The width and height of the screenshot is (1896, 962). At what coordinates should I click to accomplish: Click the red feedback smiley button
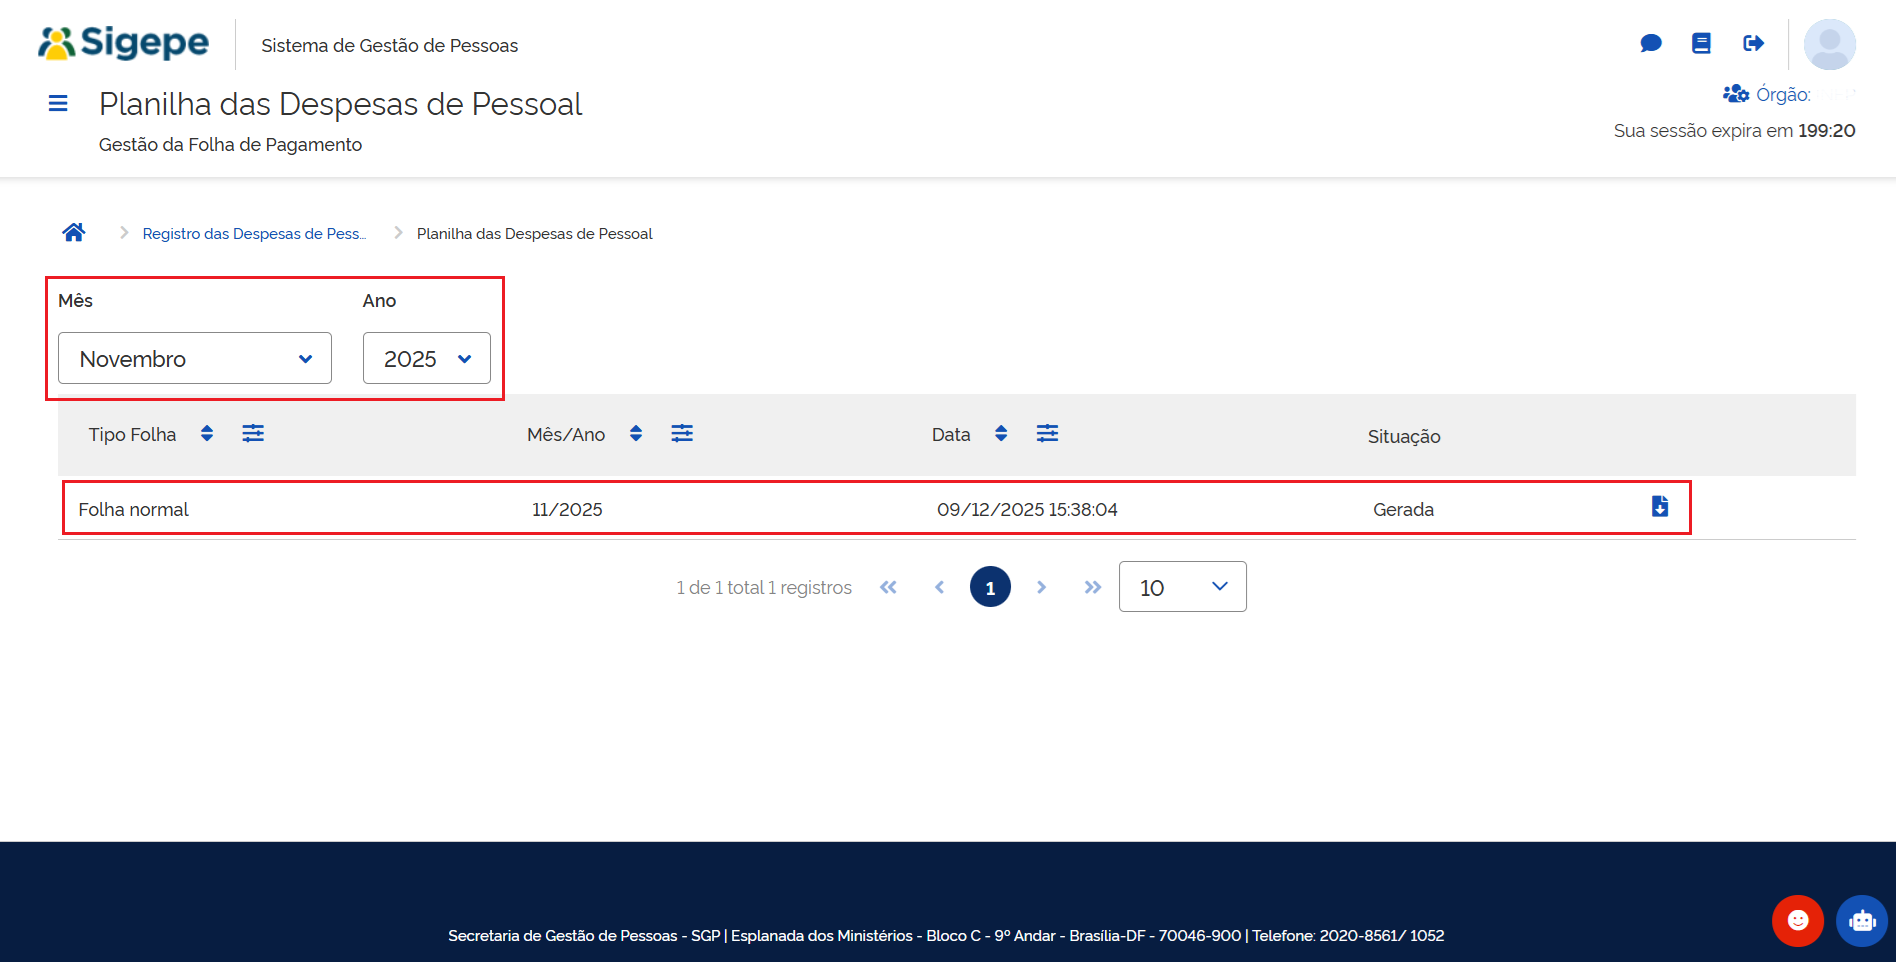(x=1797, y=920)
